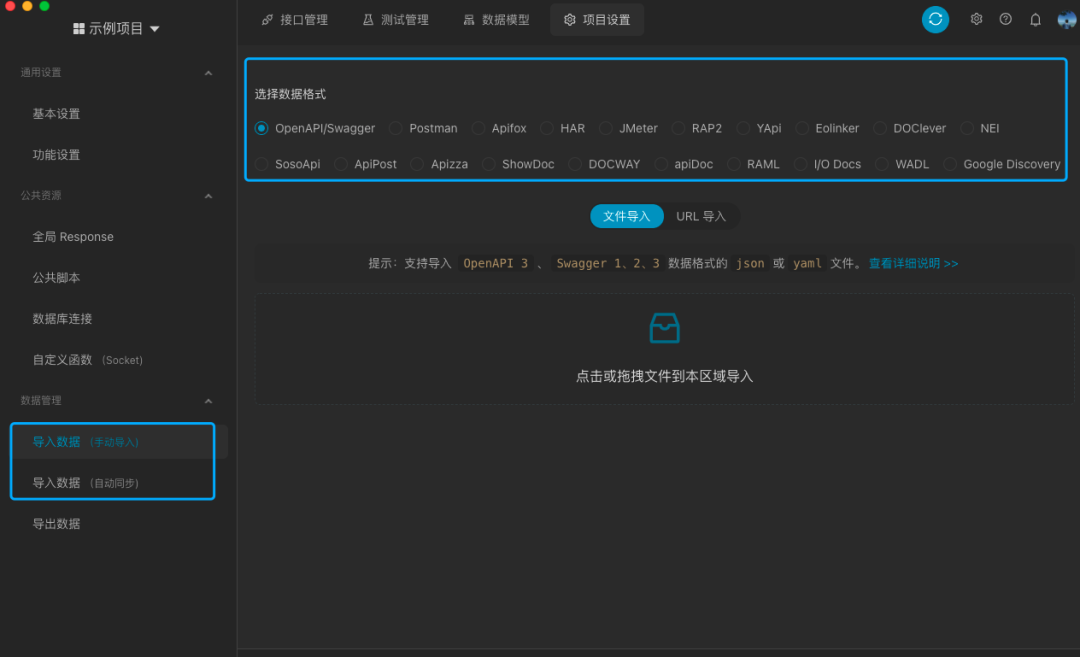This screenshot has height=657, width=1080.
Task: Collapse the 通用设置 section
Action: (208, 73)
